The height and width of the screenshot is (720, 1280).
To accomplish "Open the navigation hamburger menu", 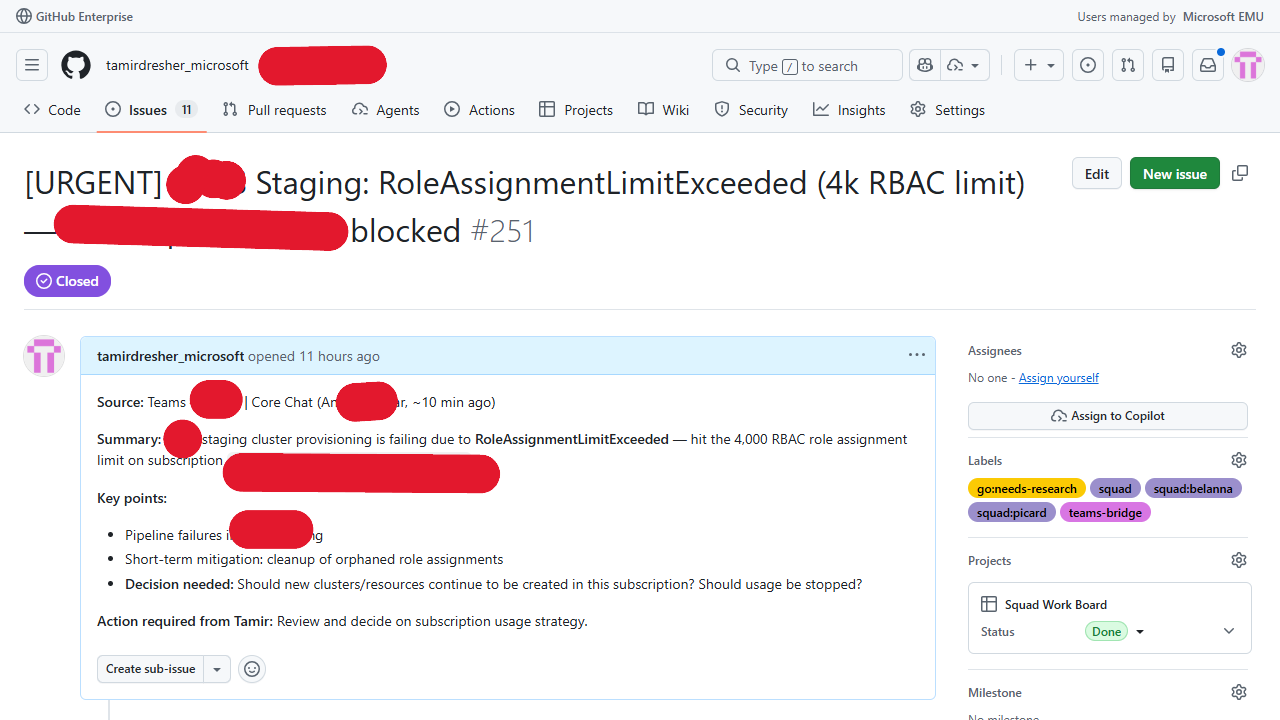I will (x=32, y=65).
